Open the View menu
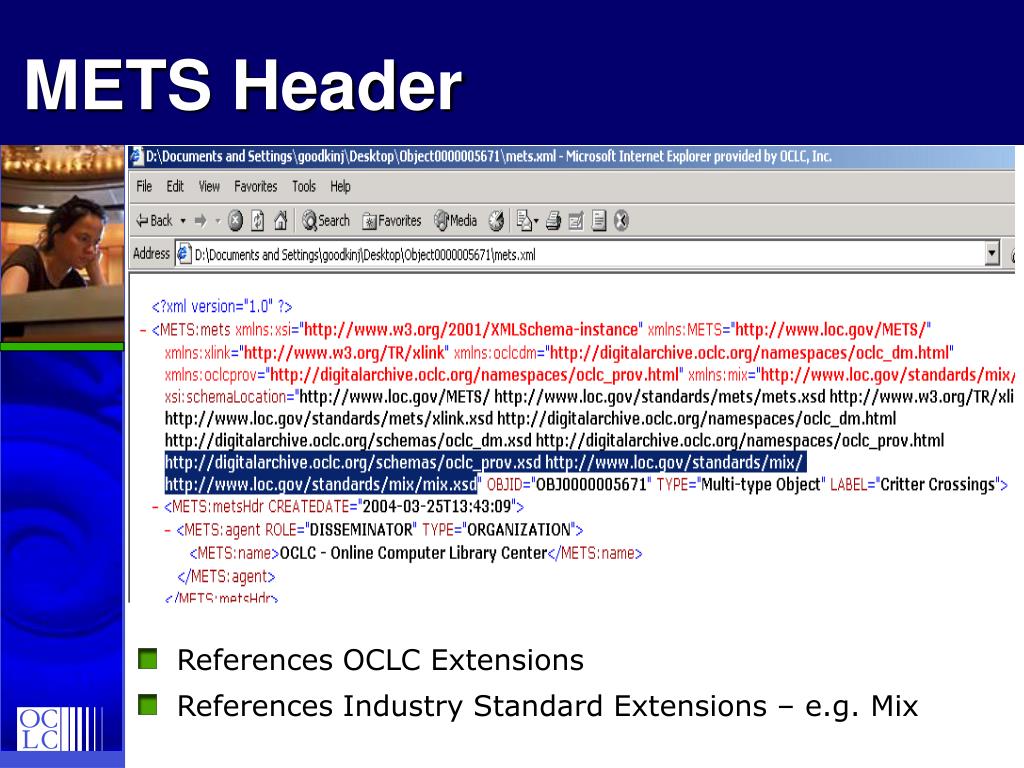The height and width of the screenshot is (768, 1024). pos(209,187)
